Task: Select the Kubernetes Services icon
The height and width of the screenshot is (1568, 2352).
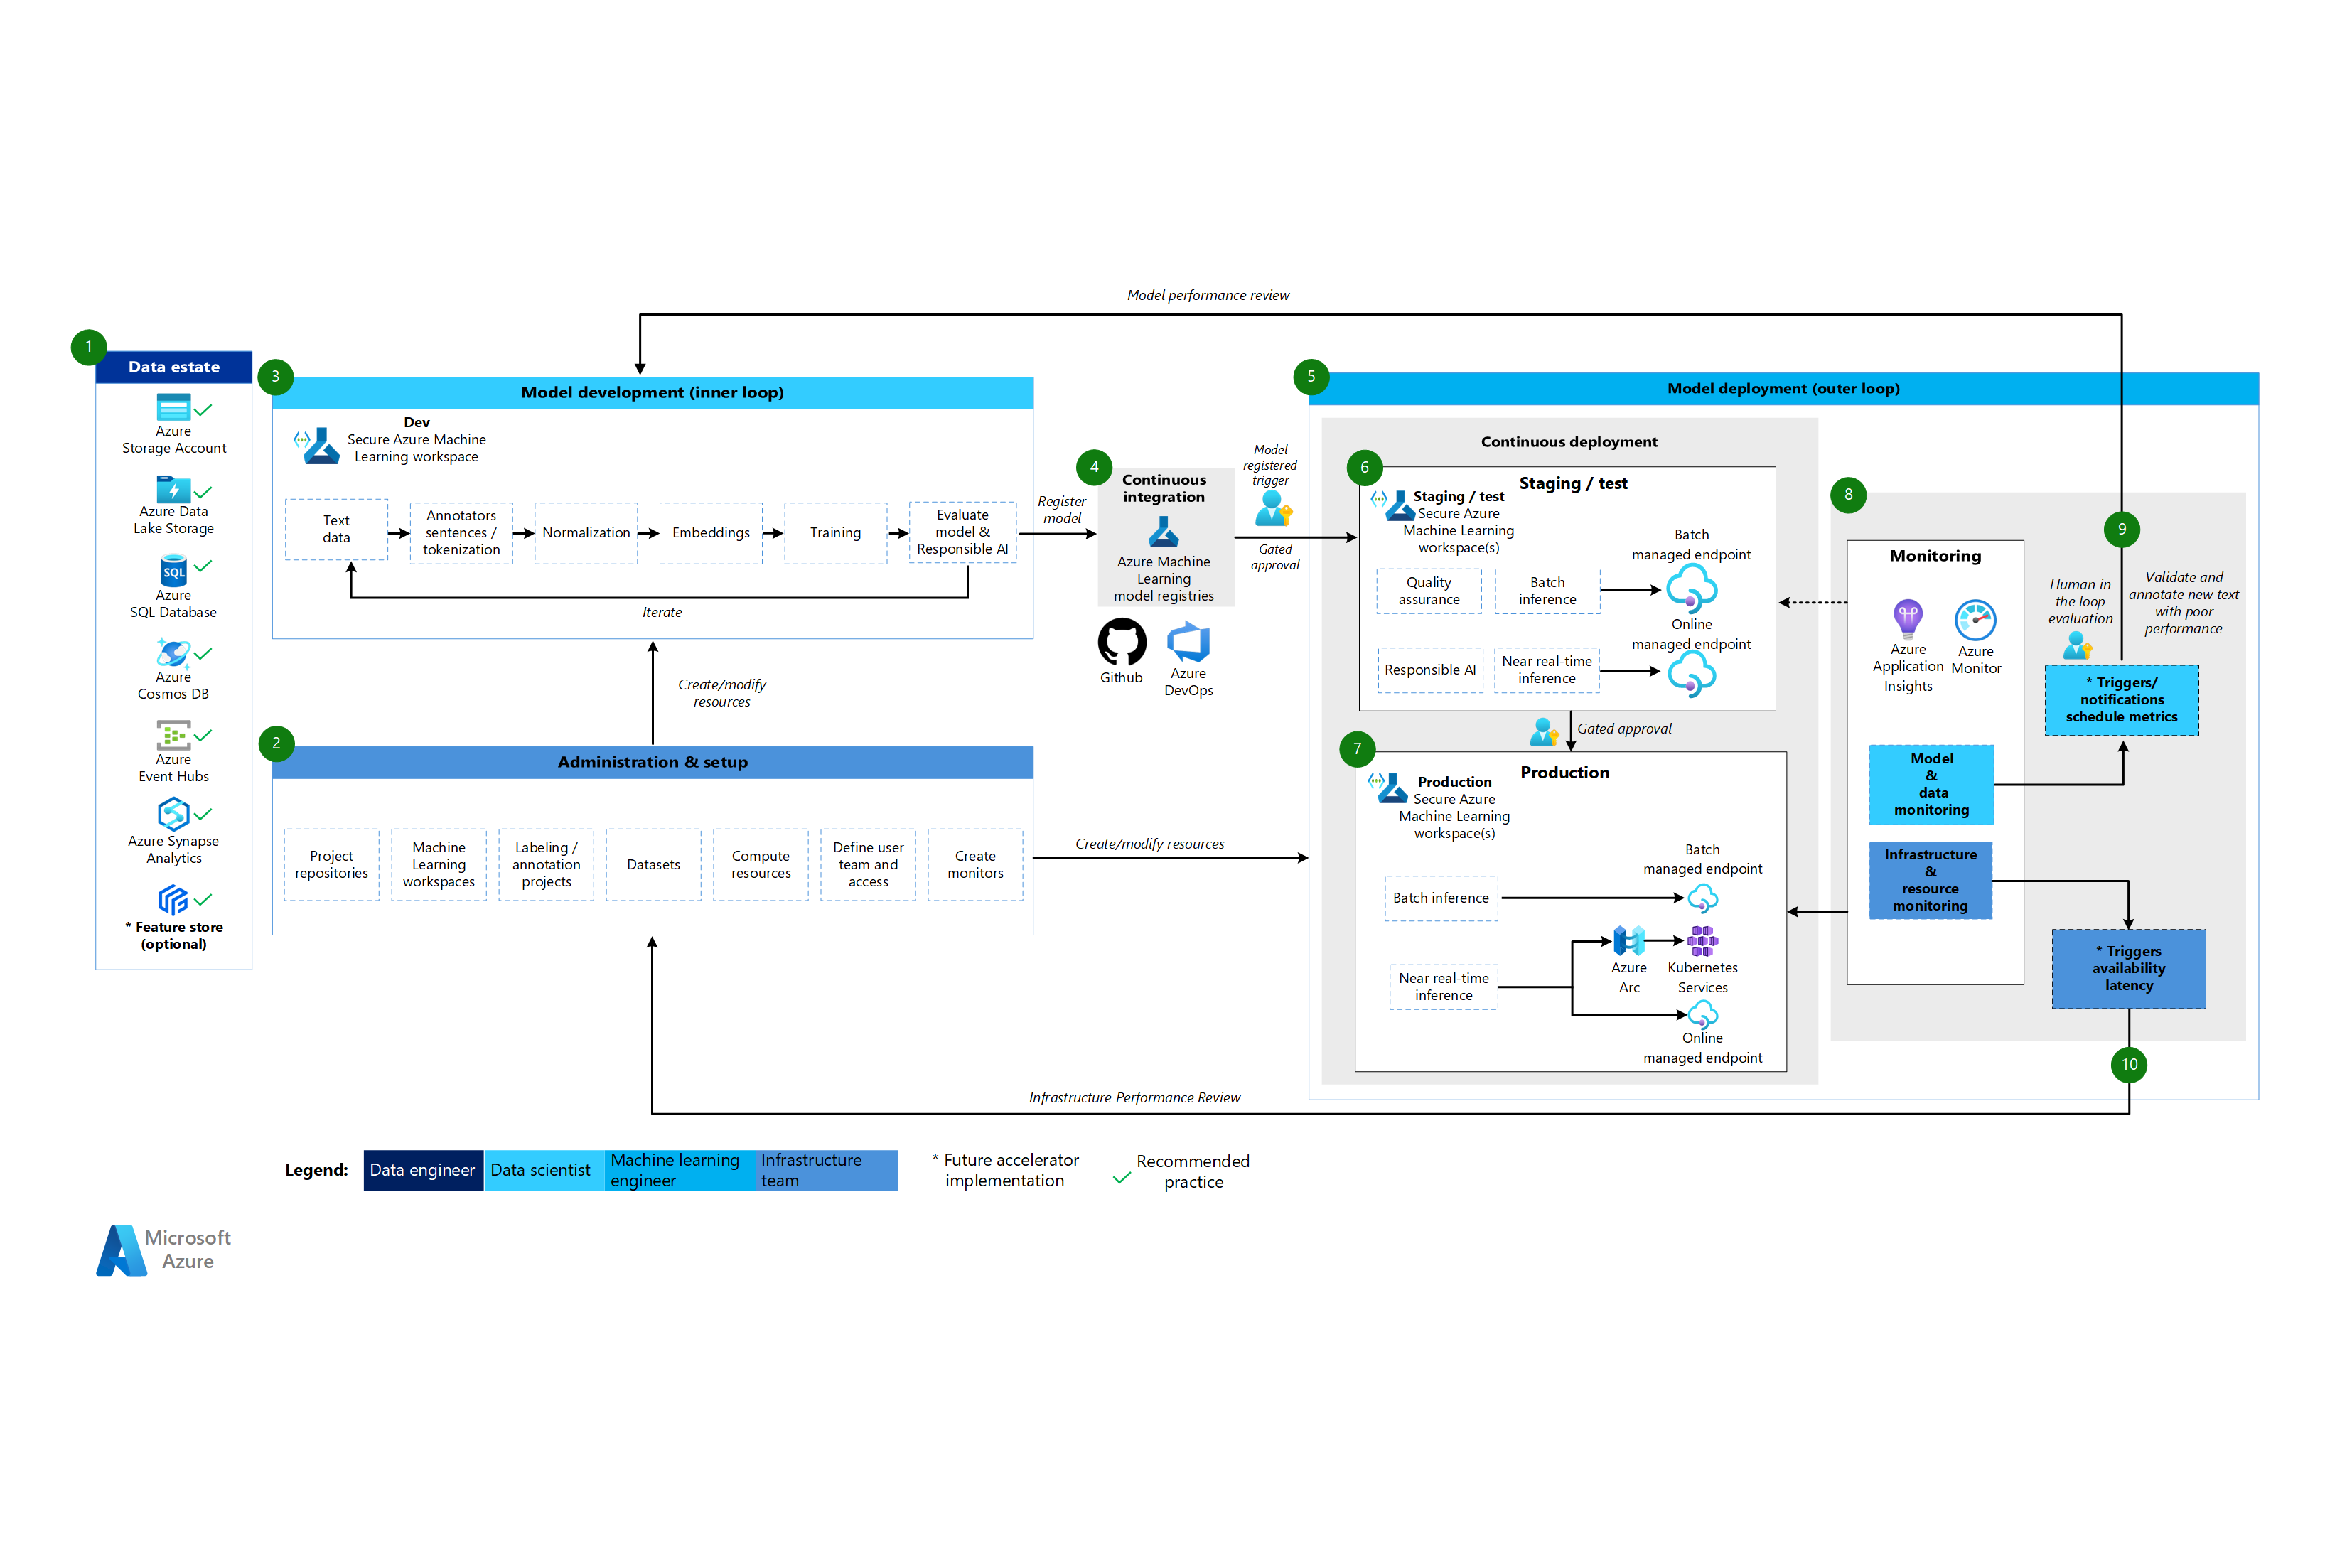Action: pos(1702,941)
